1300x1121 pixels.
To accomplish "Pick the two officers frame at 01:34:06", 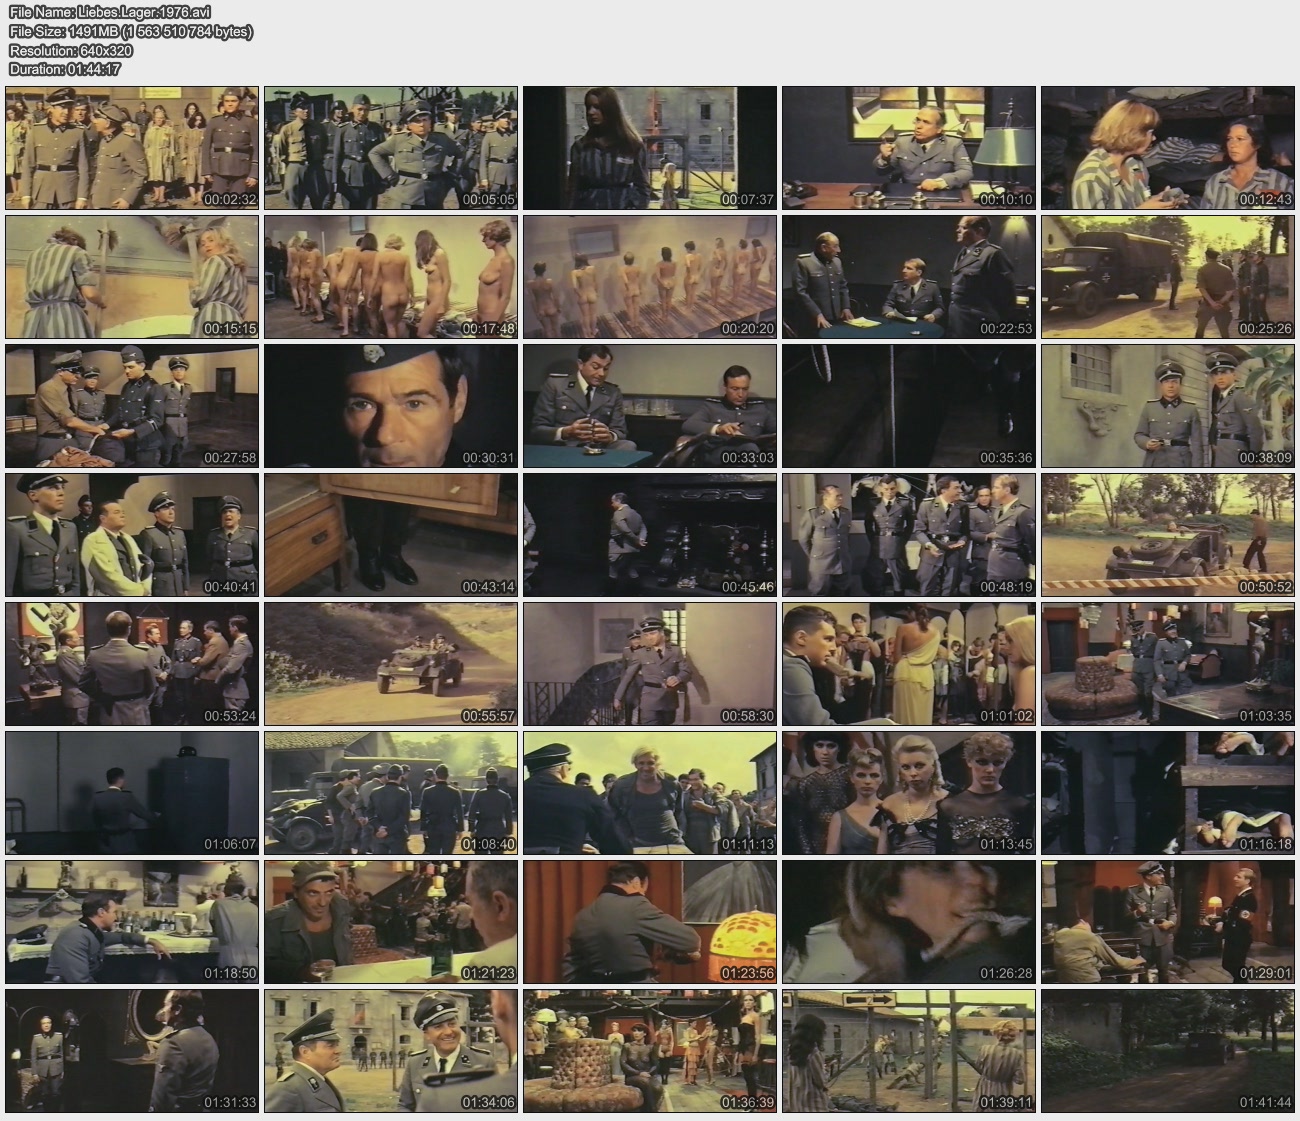I will [391, 1051].
